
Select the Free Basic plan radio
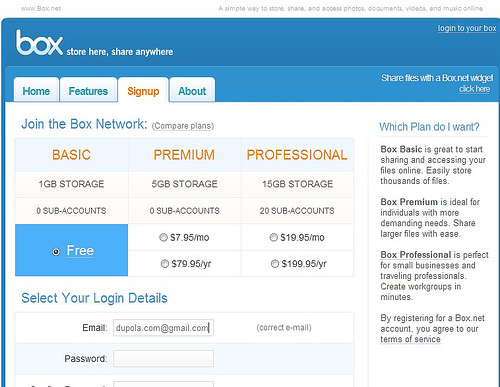[56, 252]
